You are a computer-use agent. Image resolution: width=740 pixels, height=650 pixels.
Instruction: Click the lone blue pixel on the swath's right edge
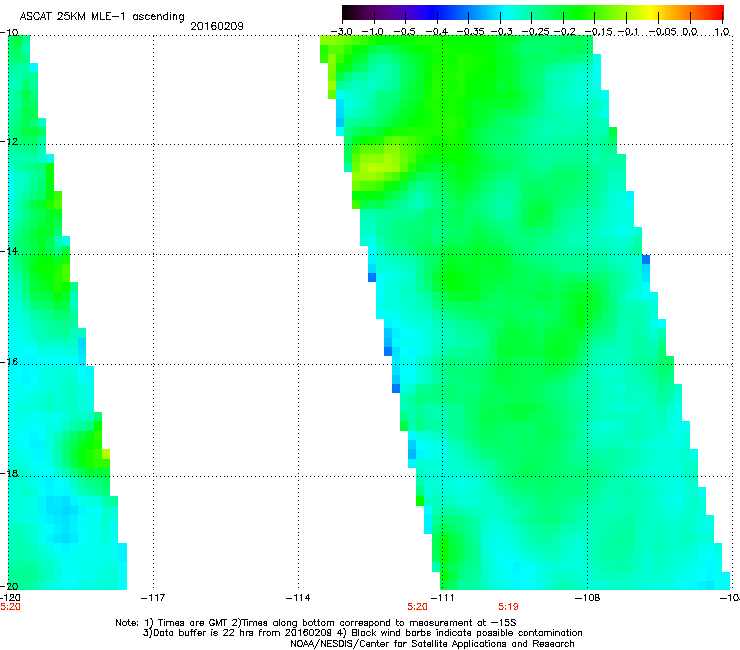tap(646, 259)
